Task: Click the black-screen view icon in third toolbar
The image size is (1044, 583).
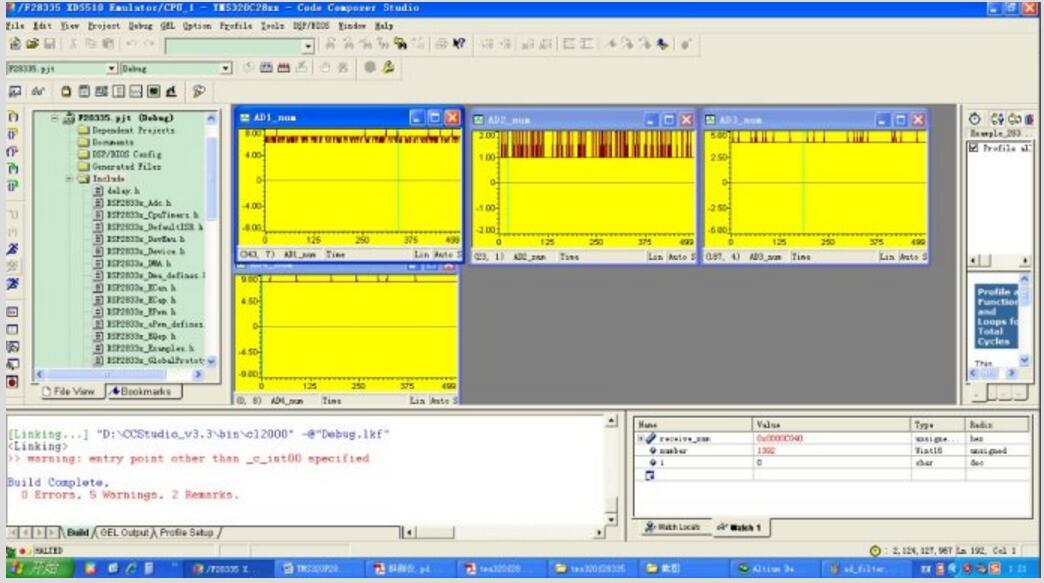Action: (x=153, y=91)
